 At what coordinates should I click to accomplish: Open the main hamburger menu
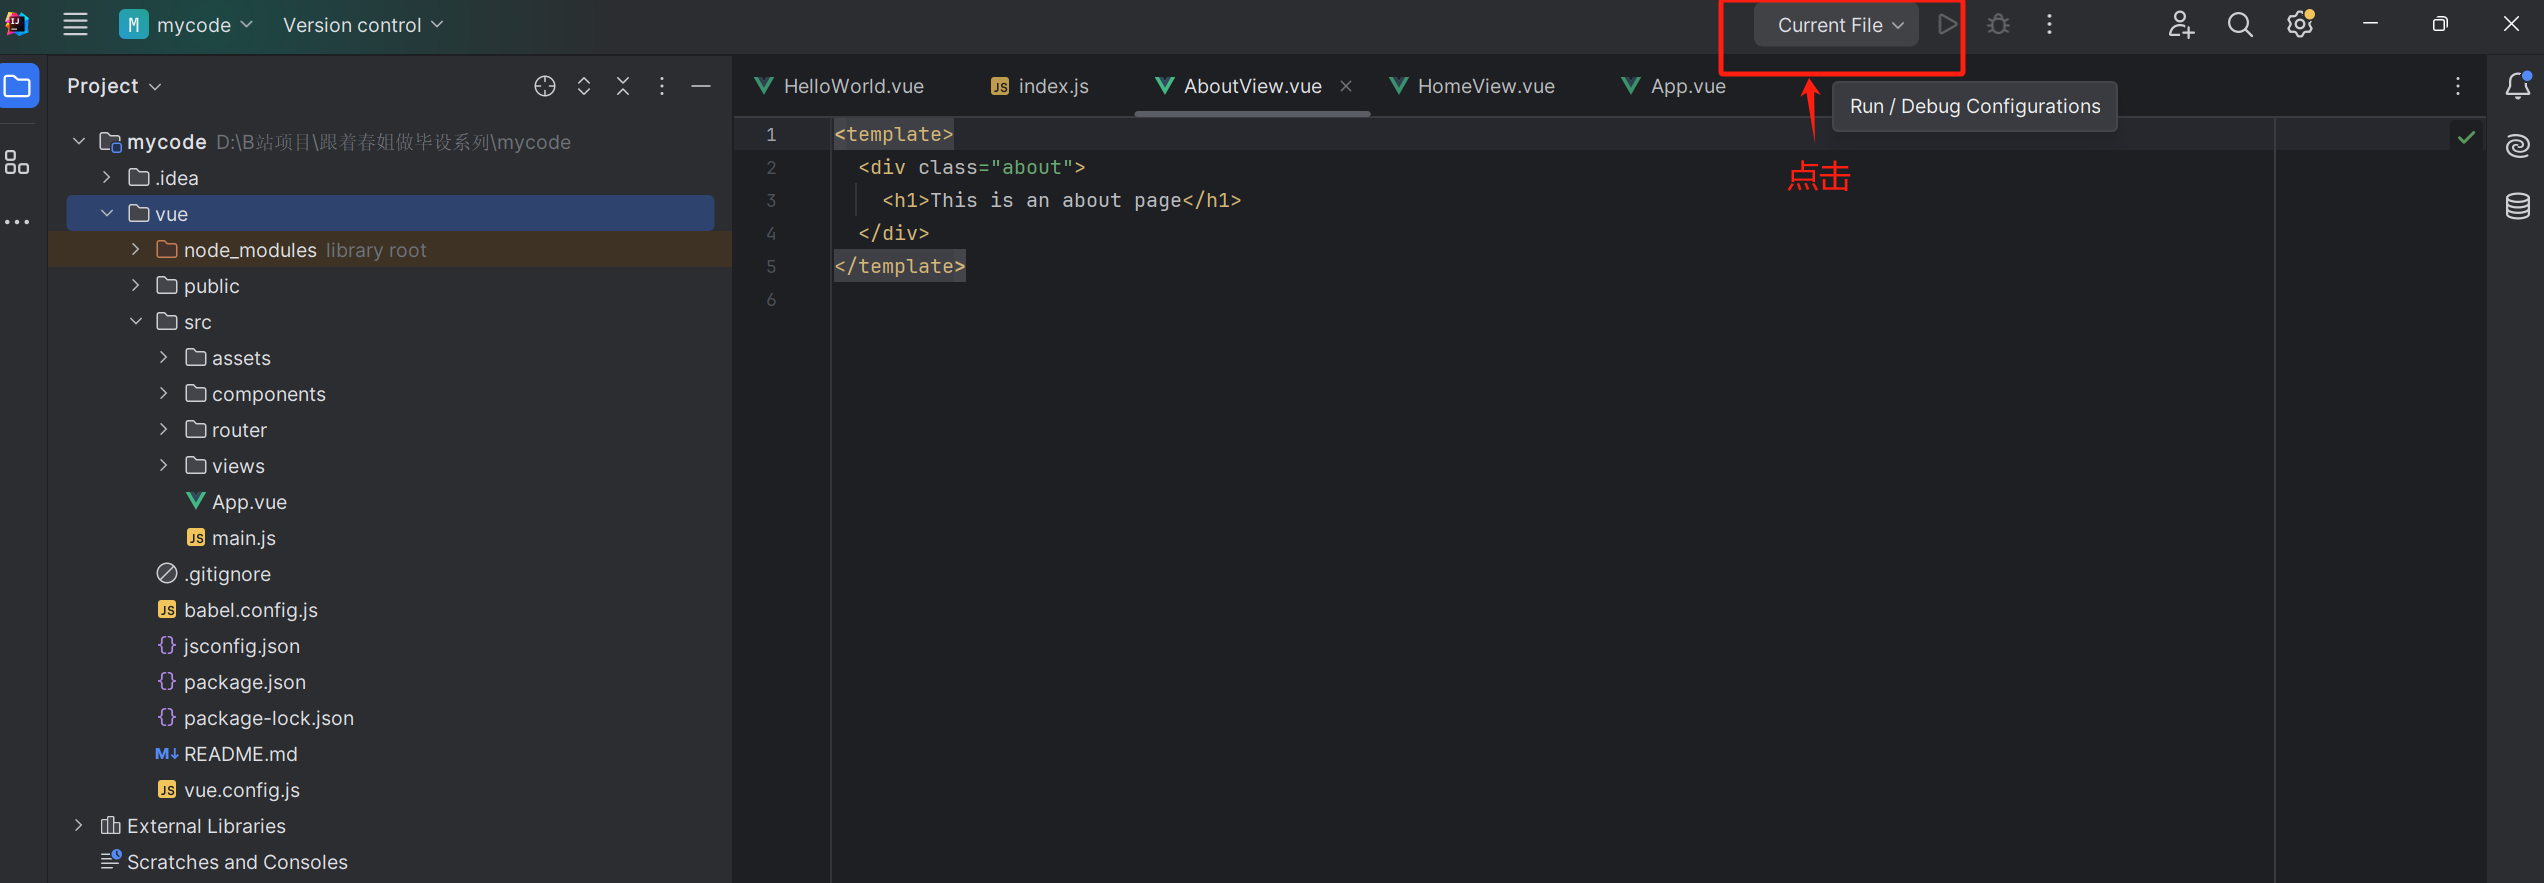coord(75,24)
